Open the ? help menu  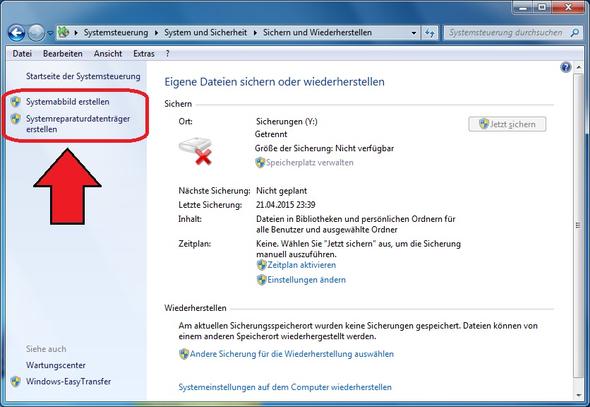[167, 54]
